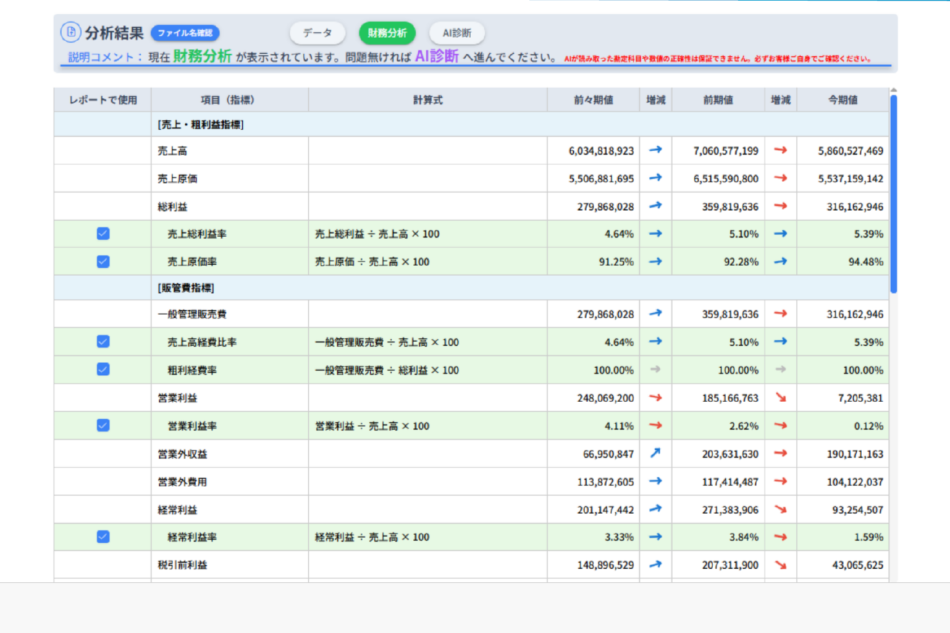Click the value 6,034,818,923
950x633 pixels.
tap(601, 151)
